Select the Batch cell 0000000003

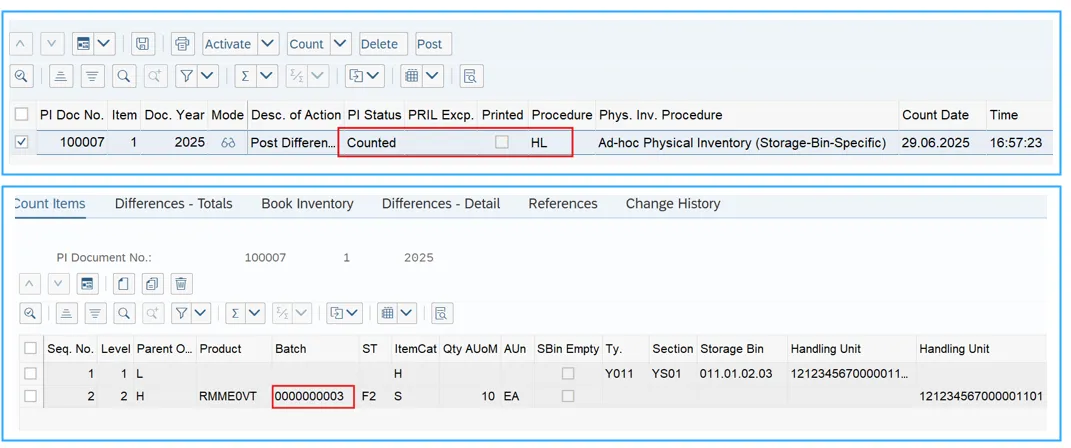coord(312,396)
